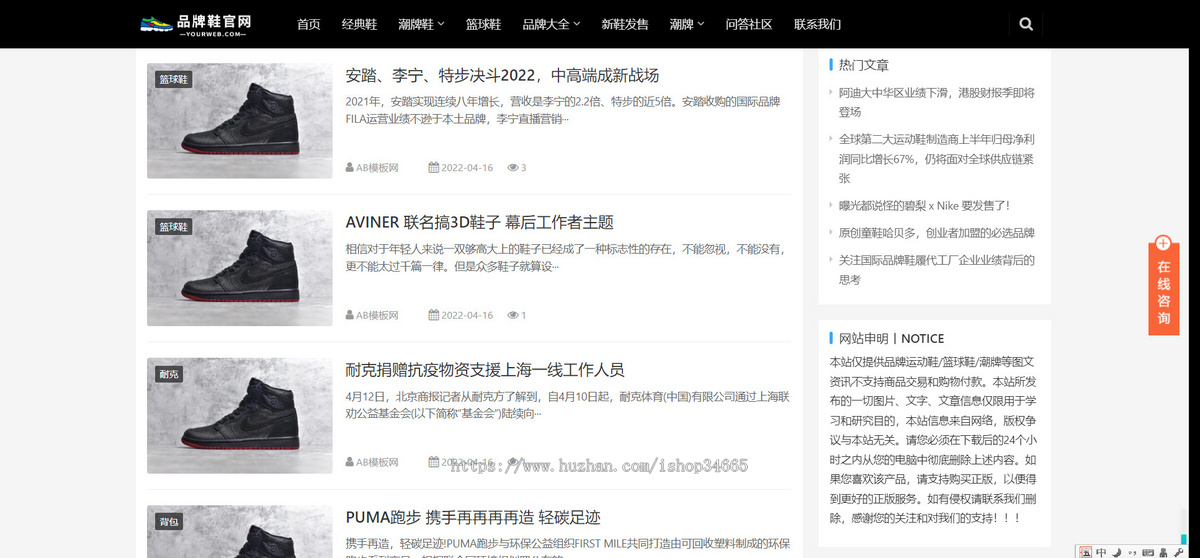The image size is (1200, 558).
Task: Open 问答社区 navigation item
Action: (749, 24)
